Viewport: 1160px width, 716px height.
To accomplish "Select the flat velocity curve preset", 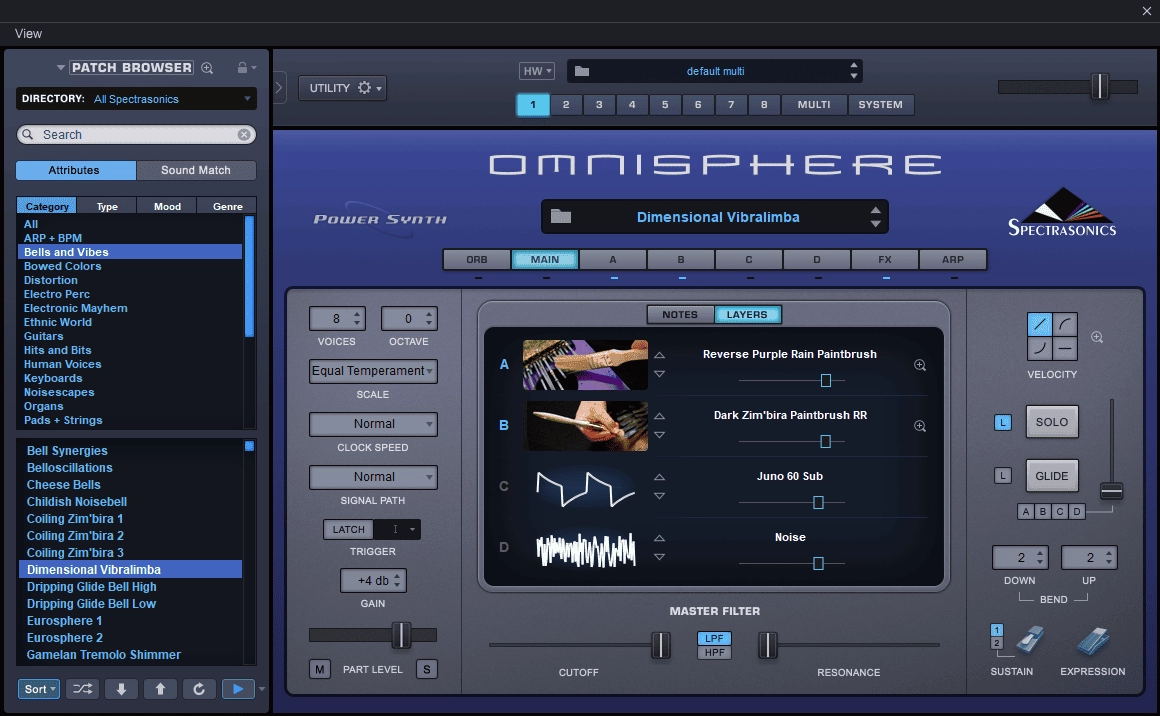I will point(1065,348).
